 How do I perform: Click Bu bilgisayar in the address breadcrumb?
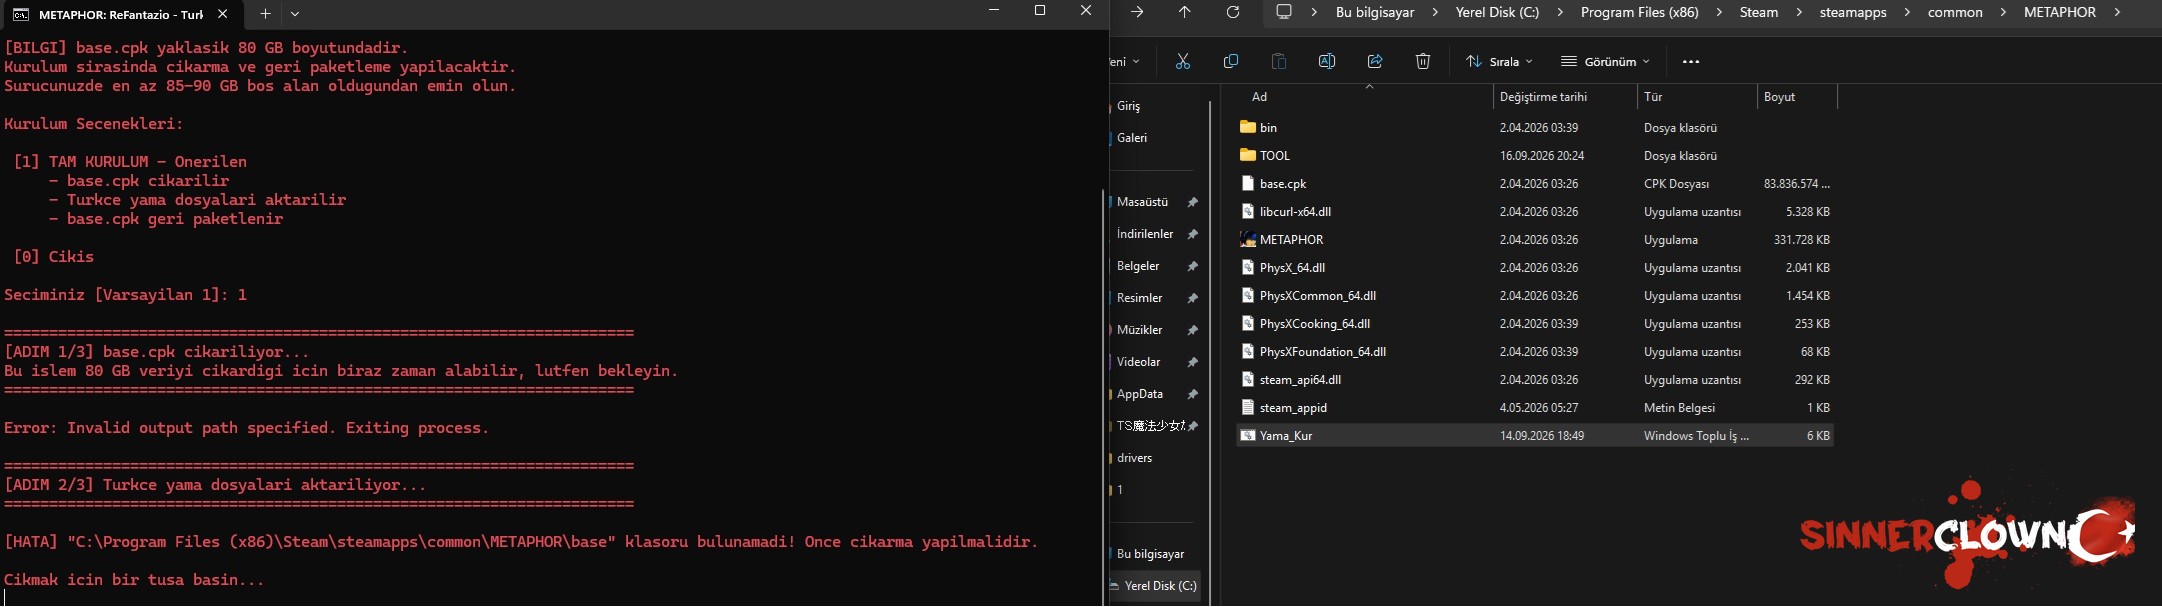[1375, 13]
